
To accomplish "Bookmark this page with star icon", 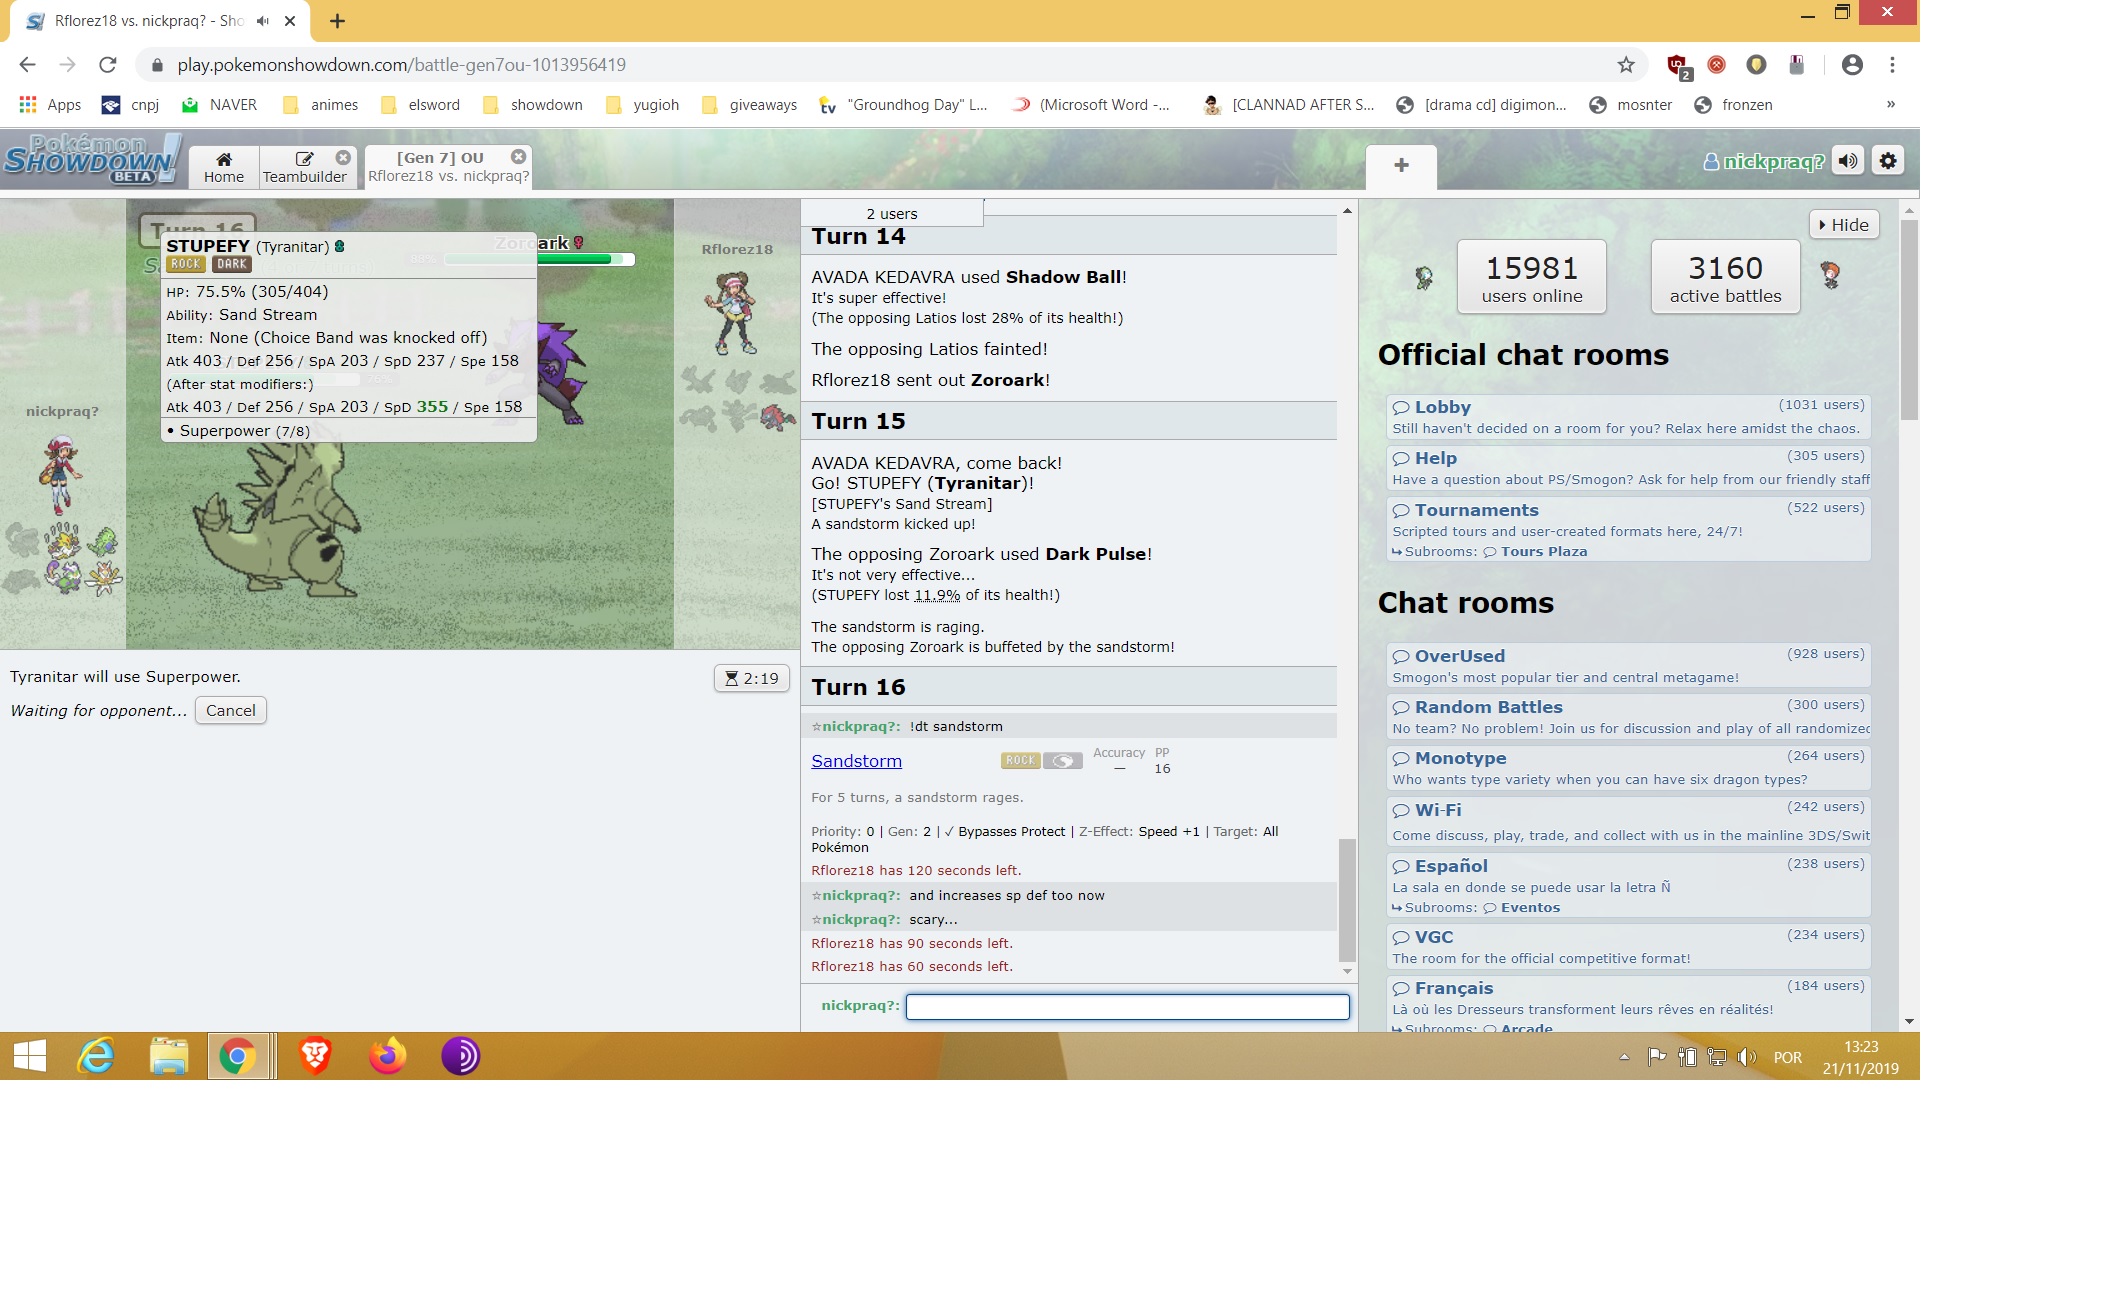I will point(1626,65).
